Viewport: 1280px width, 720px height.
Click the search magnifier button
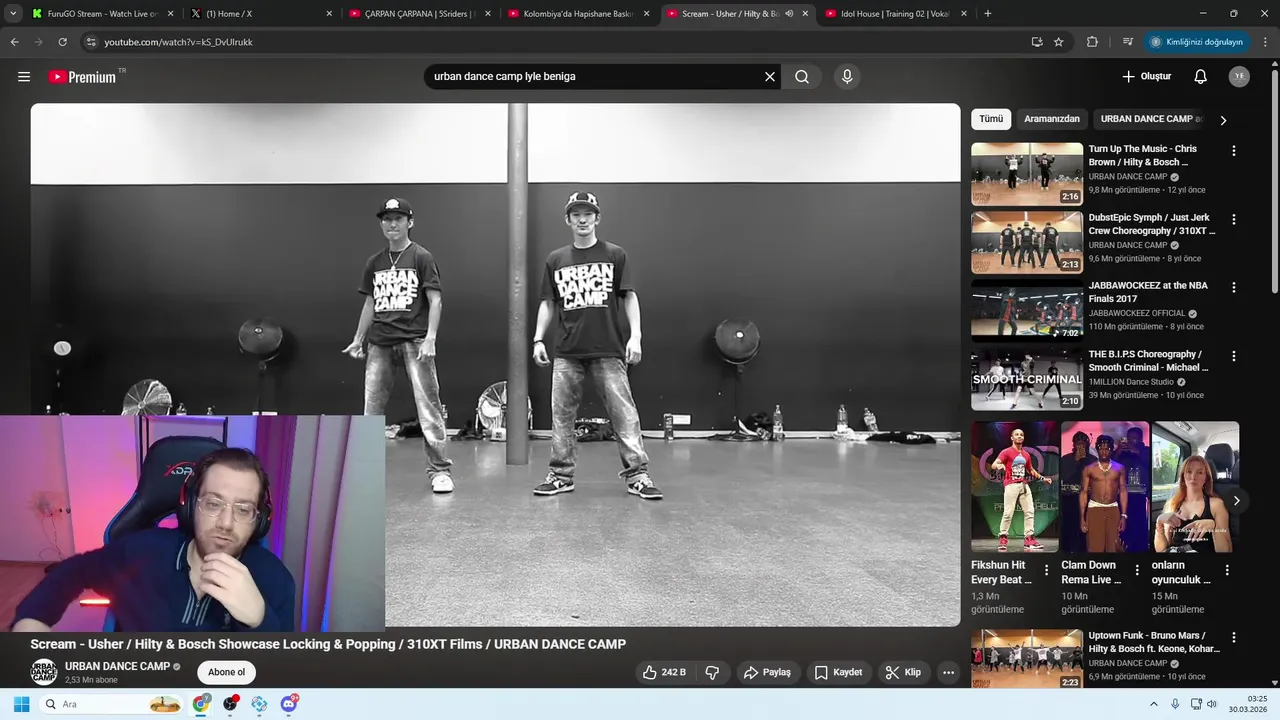[x=802, y=76]
